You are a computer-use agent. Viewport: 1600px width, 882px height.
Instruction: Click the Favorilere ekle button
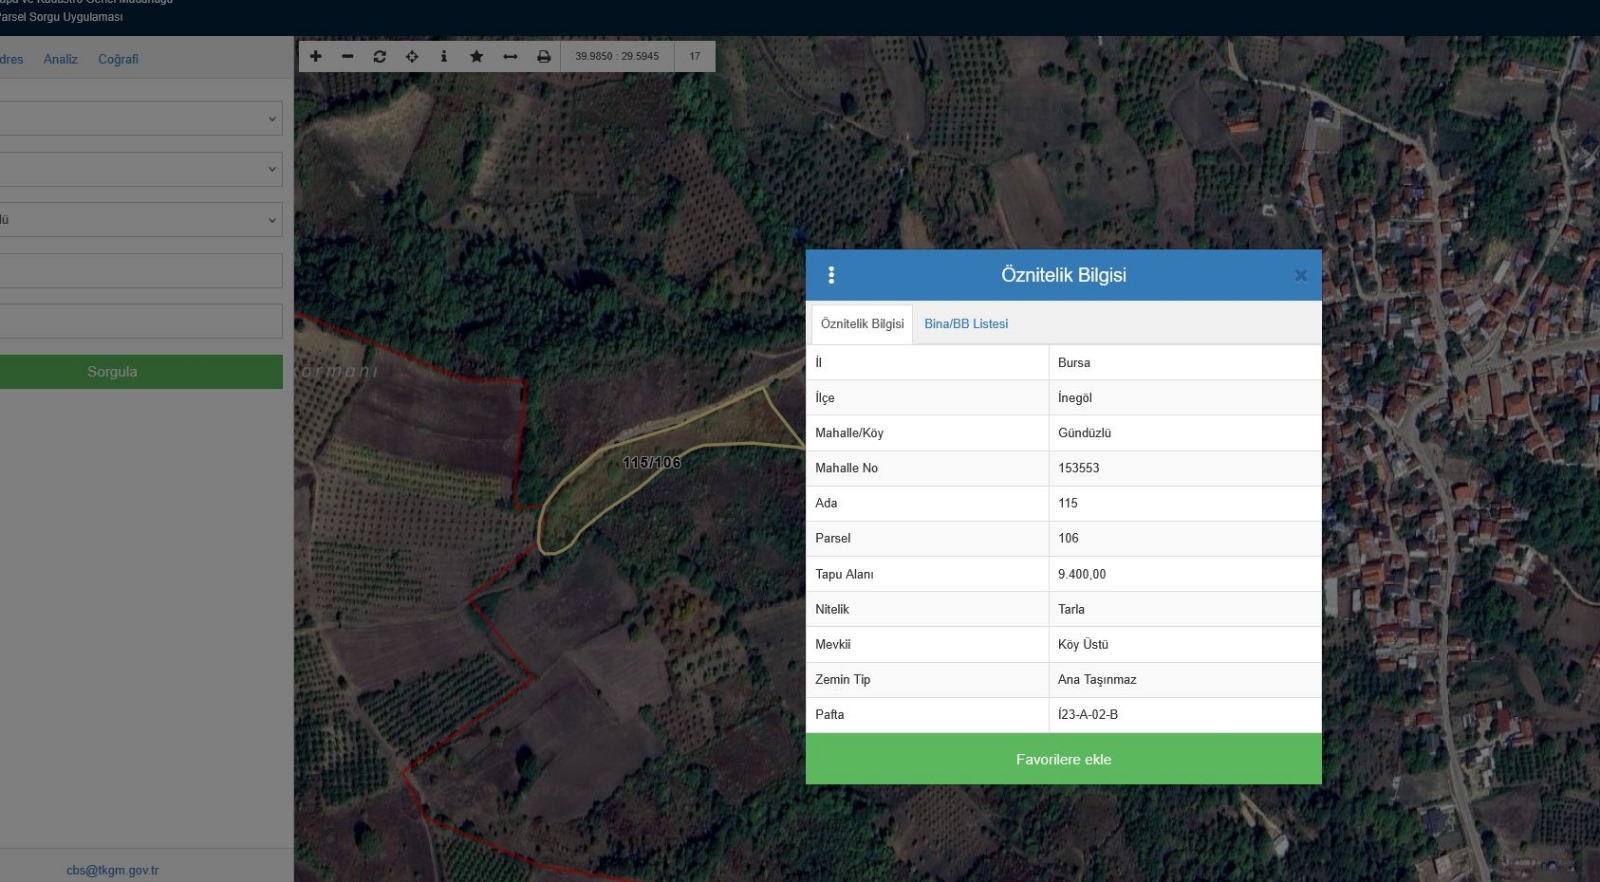tap(1064, 759)
